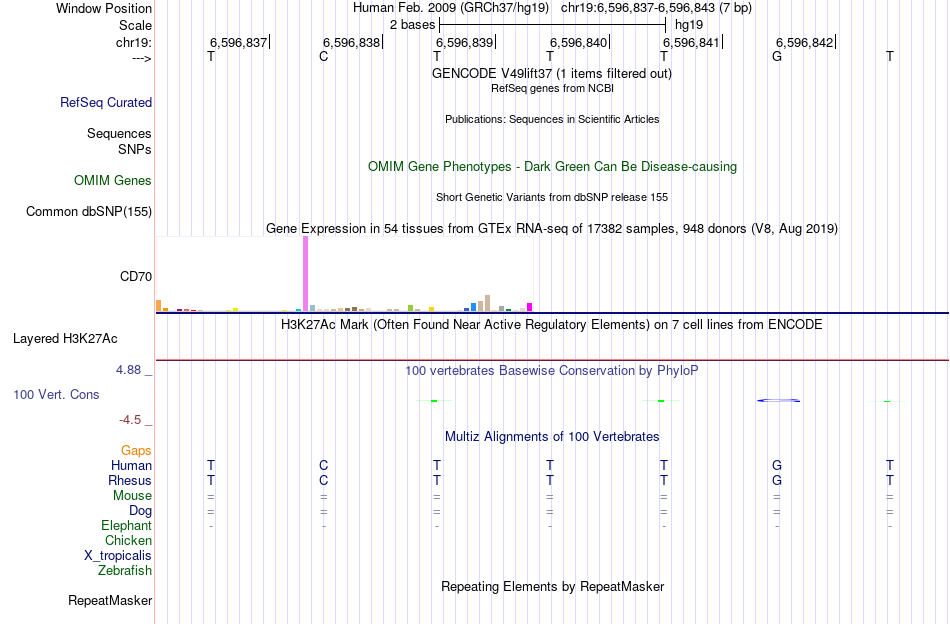Click the C base in the top sequence row
Viewport: 950px width, 624px height.
324,56
